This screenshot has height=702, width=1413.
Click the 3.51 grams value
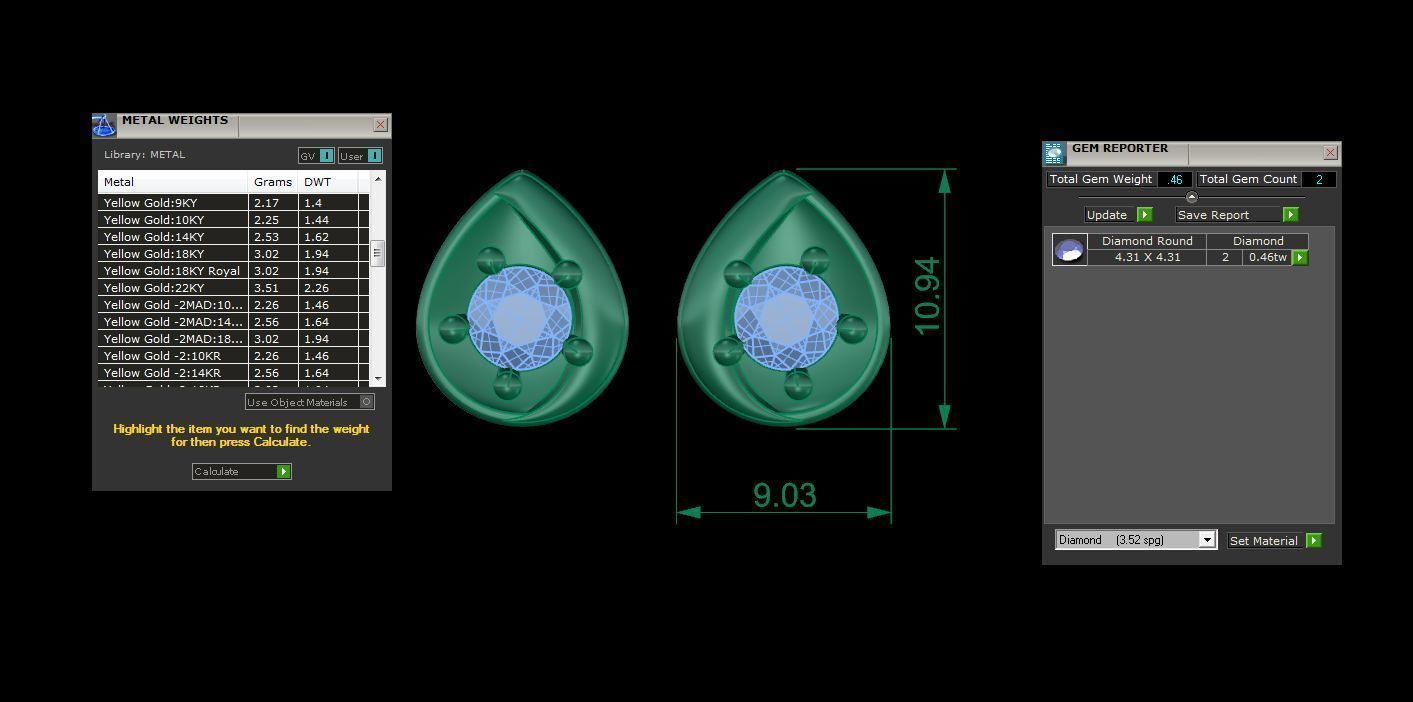point(266,288)
